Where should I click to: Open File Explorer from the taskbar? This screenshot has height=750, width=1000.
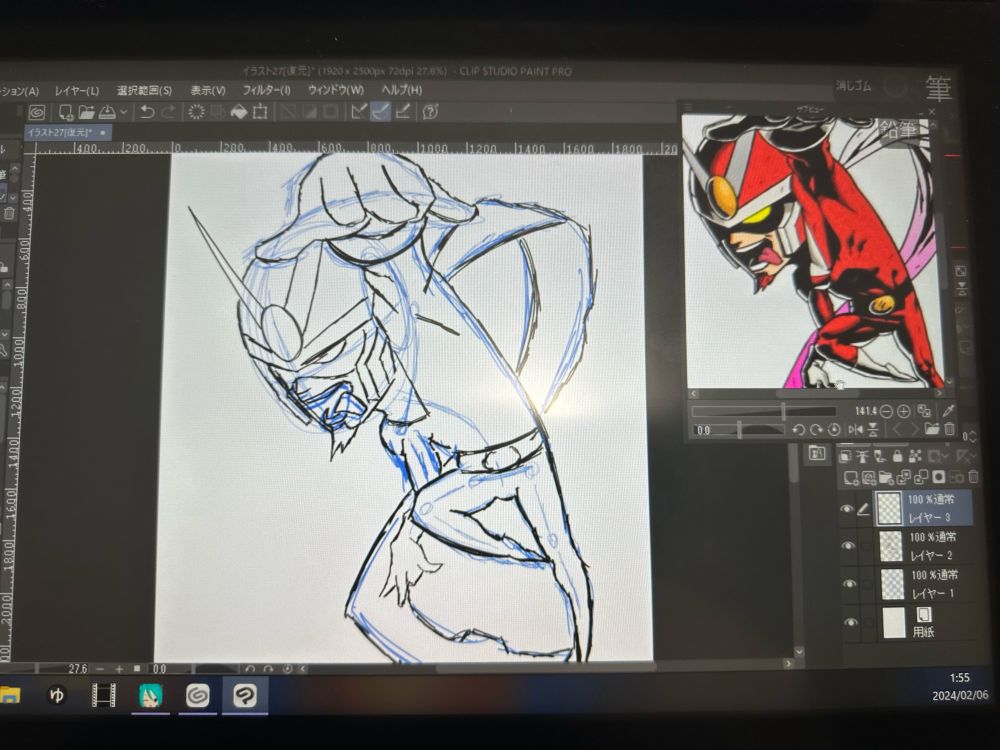pos(10,695)
